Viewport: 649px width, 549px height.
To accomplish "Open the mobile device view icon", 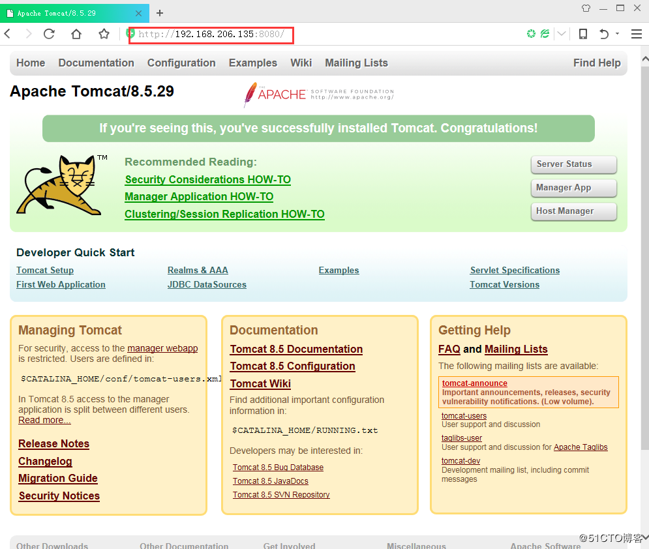I will [x=583, y=34].
